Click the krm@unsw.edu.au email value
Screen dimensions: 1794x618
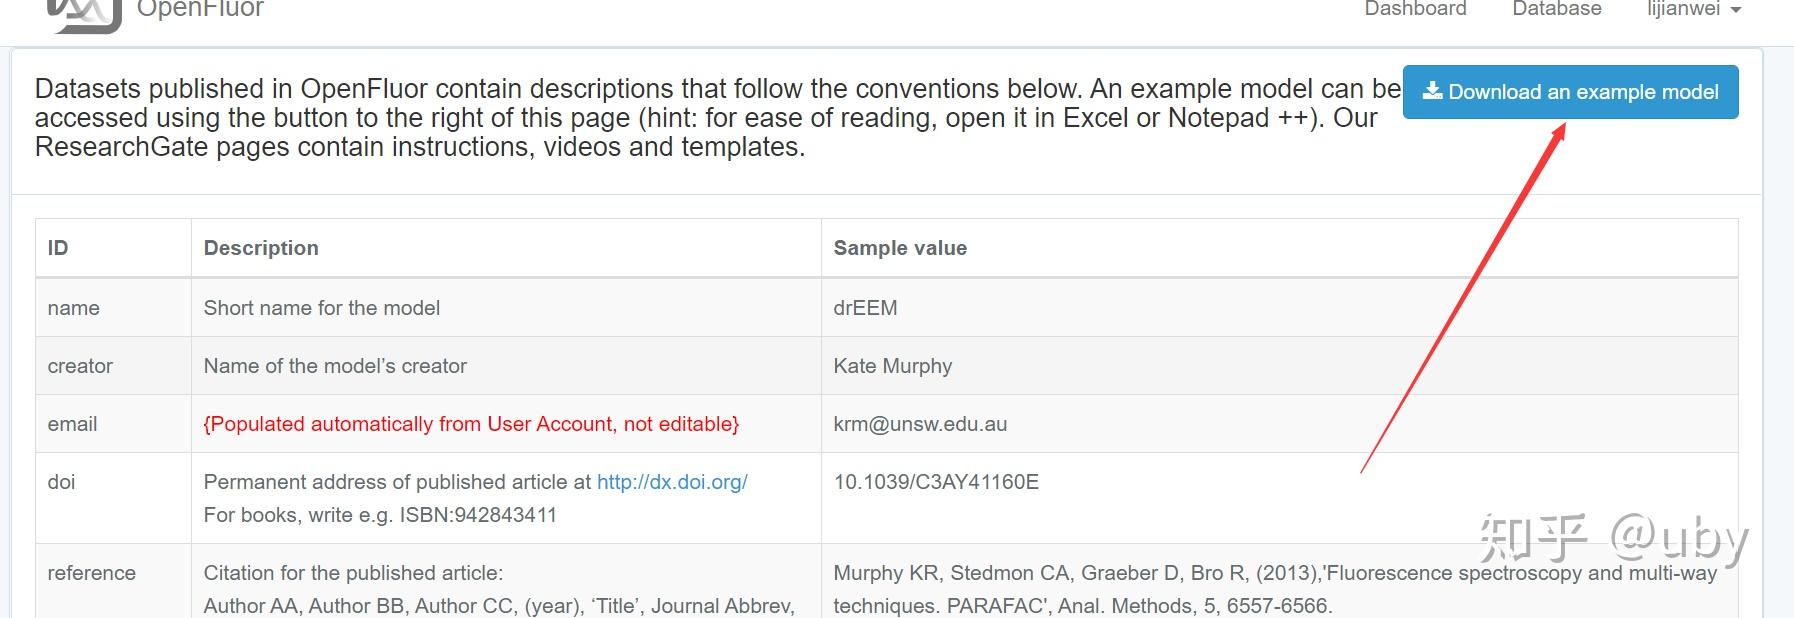click(x=920, y=424)
